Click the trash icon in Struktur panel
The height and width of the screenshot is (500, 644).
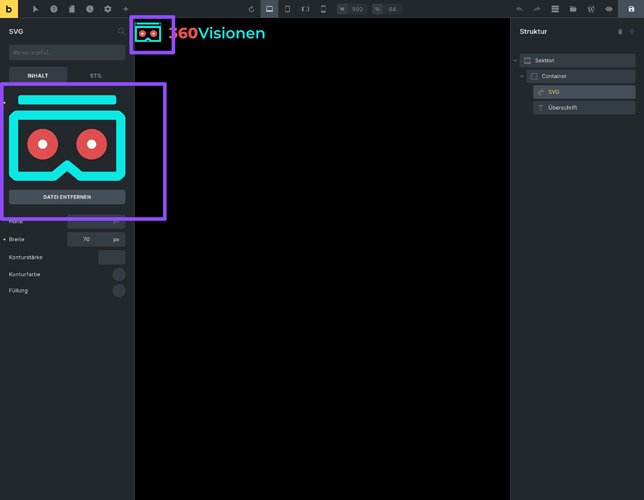[620, 32]
